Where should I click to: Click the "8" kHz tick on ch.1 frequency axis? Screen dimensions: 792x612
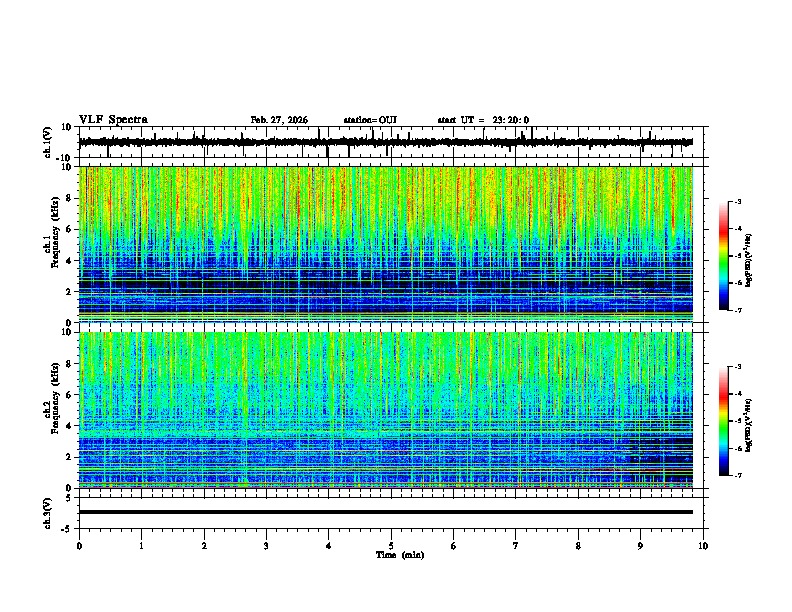pyautogui.click(x=69, y=198)
